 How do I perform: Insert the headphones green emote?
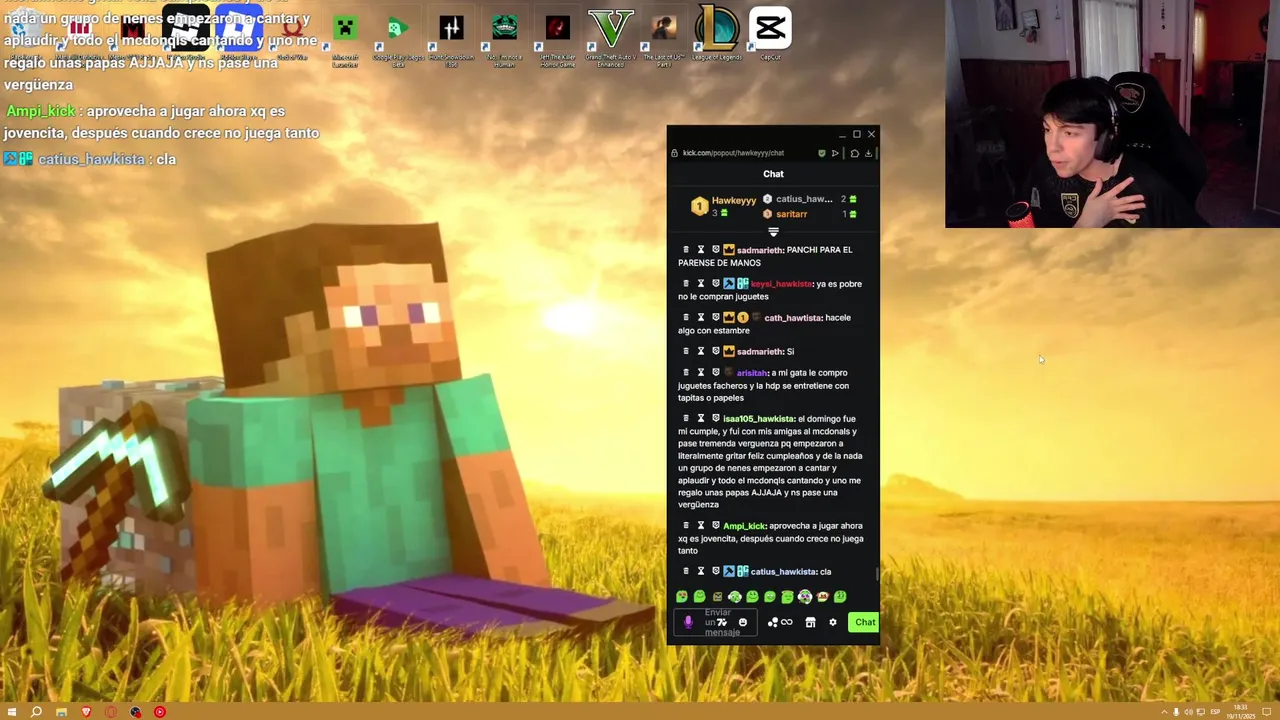point(735,597)
